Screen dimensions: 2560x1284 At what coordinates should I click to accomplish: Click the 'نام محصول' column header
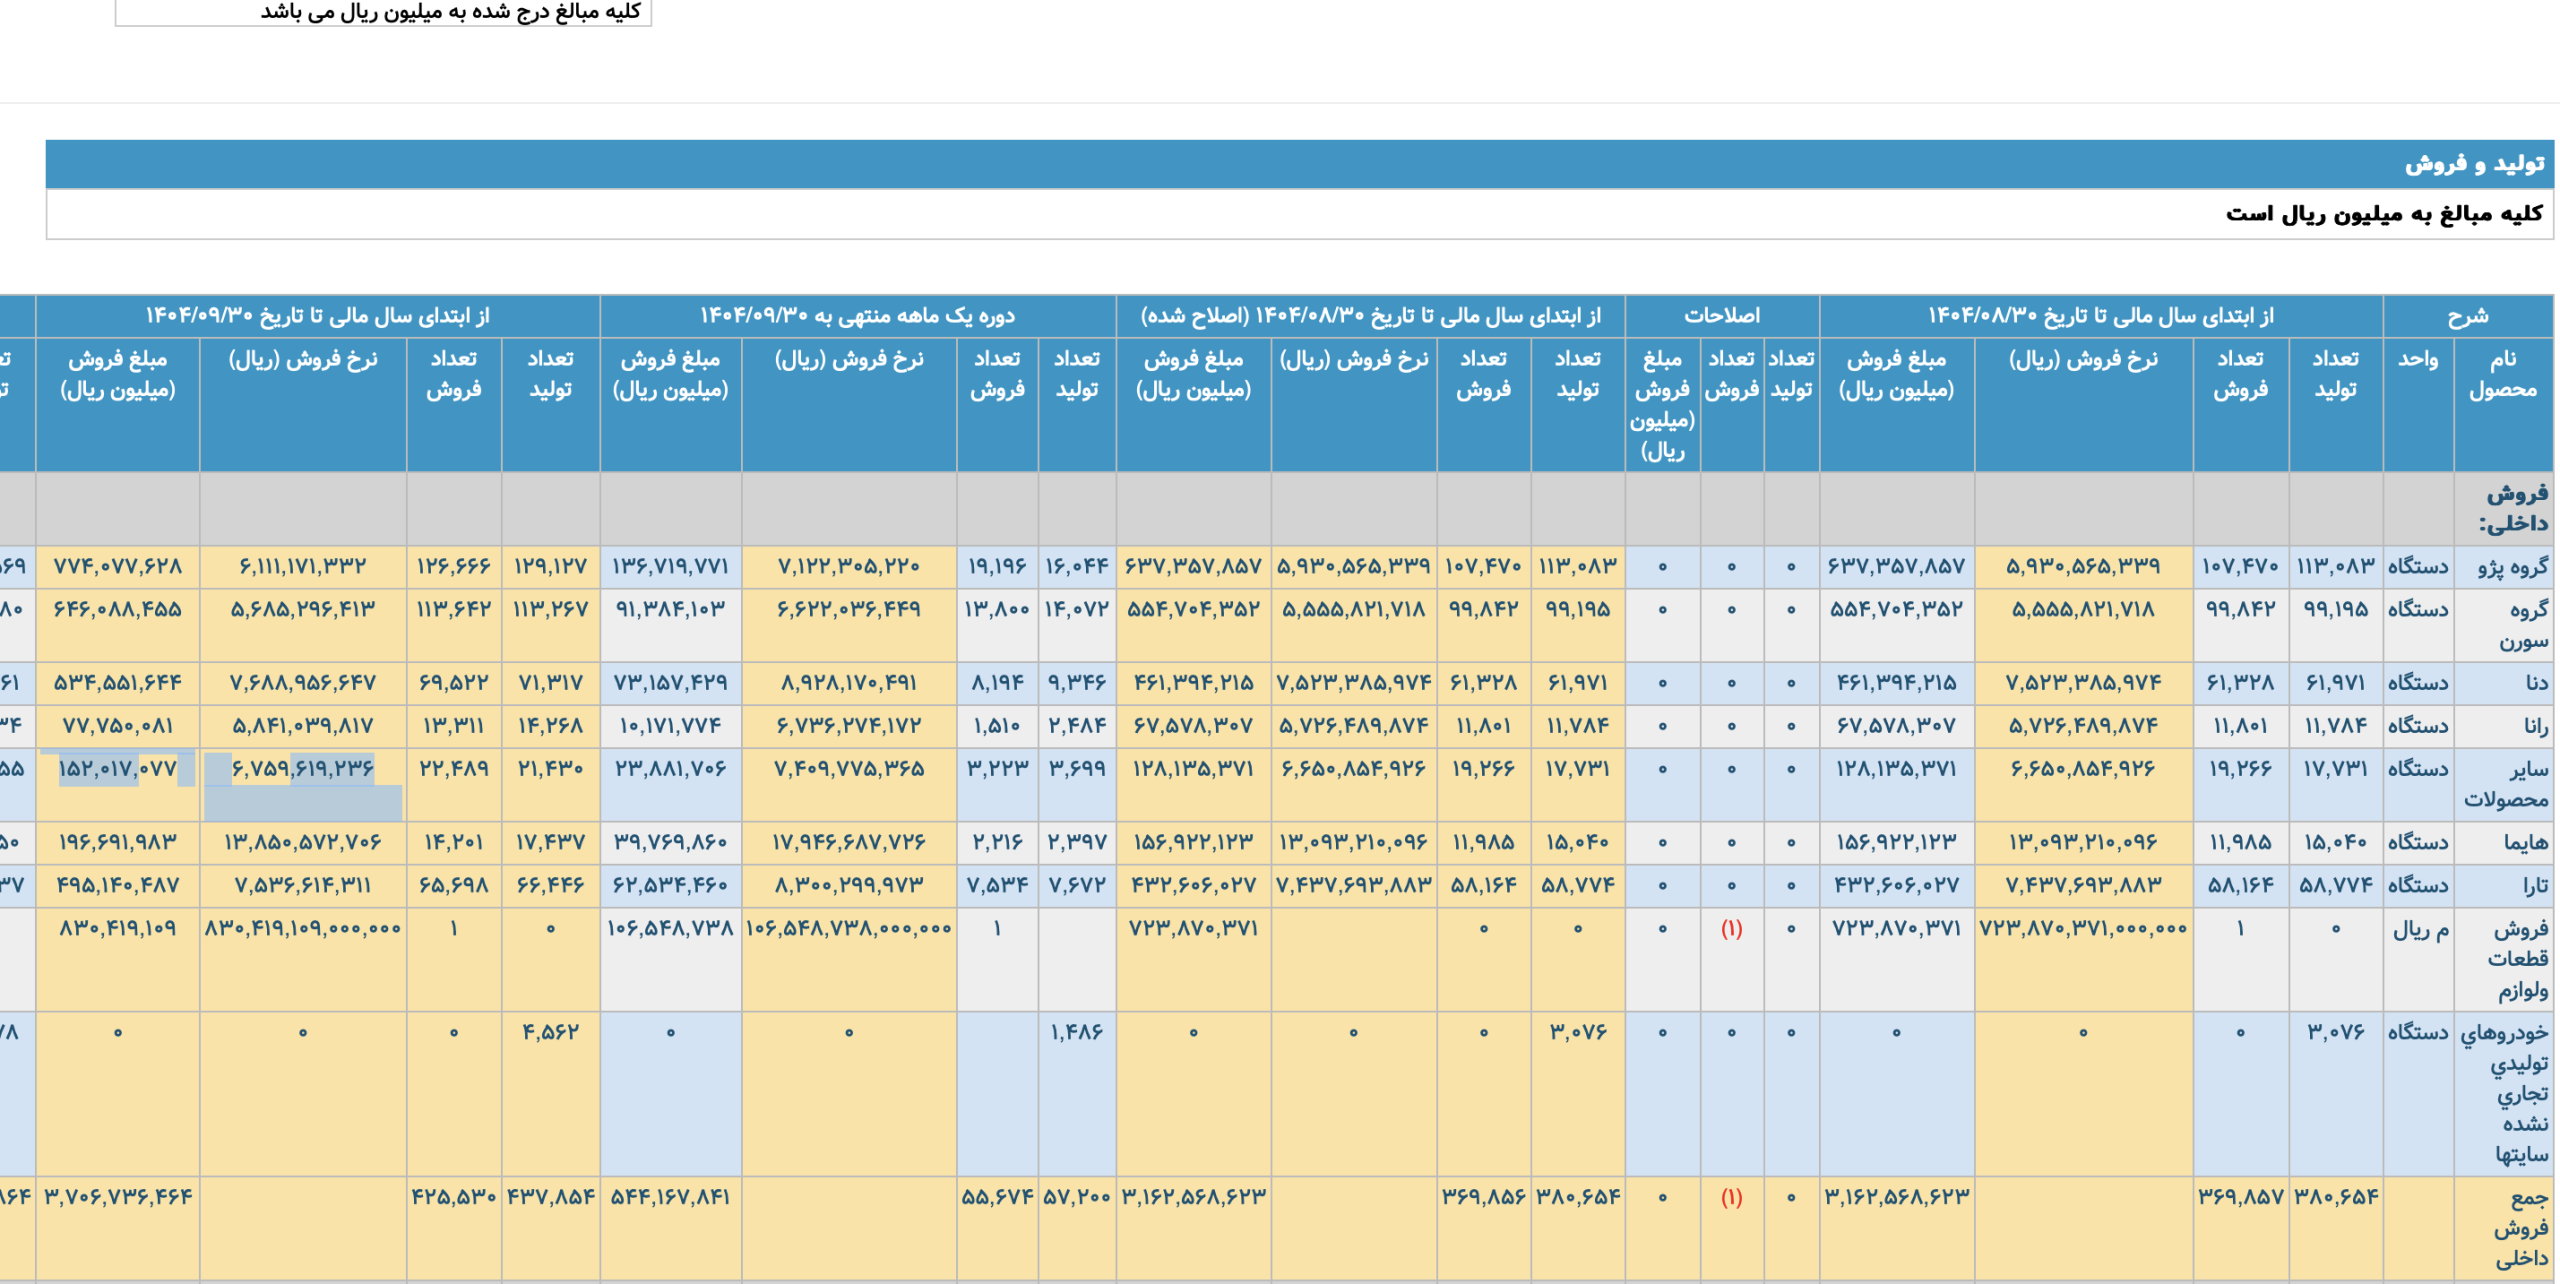(x=2502, y=374)
